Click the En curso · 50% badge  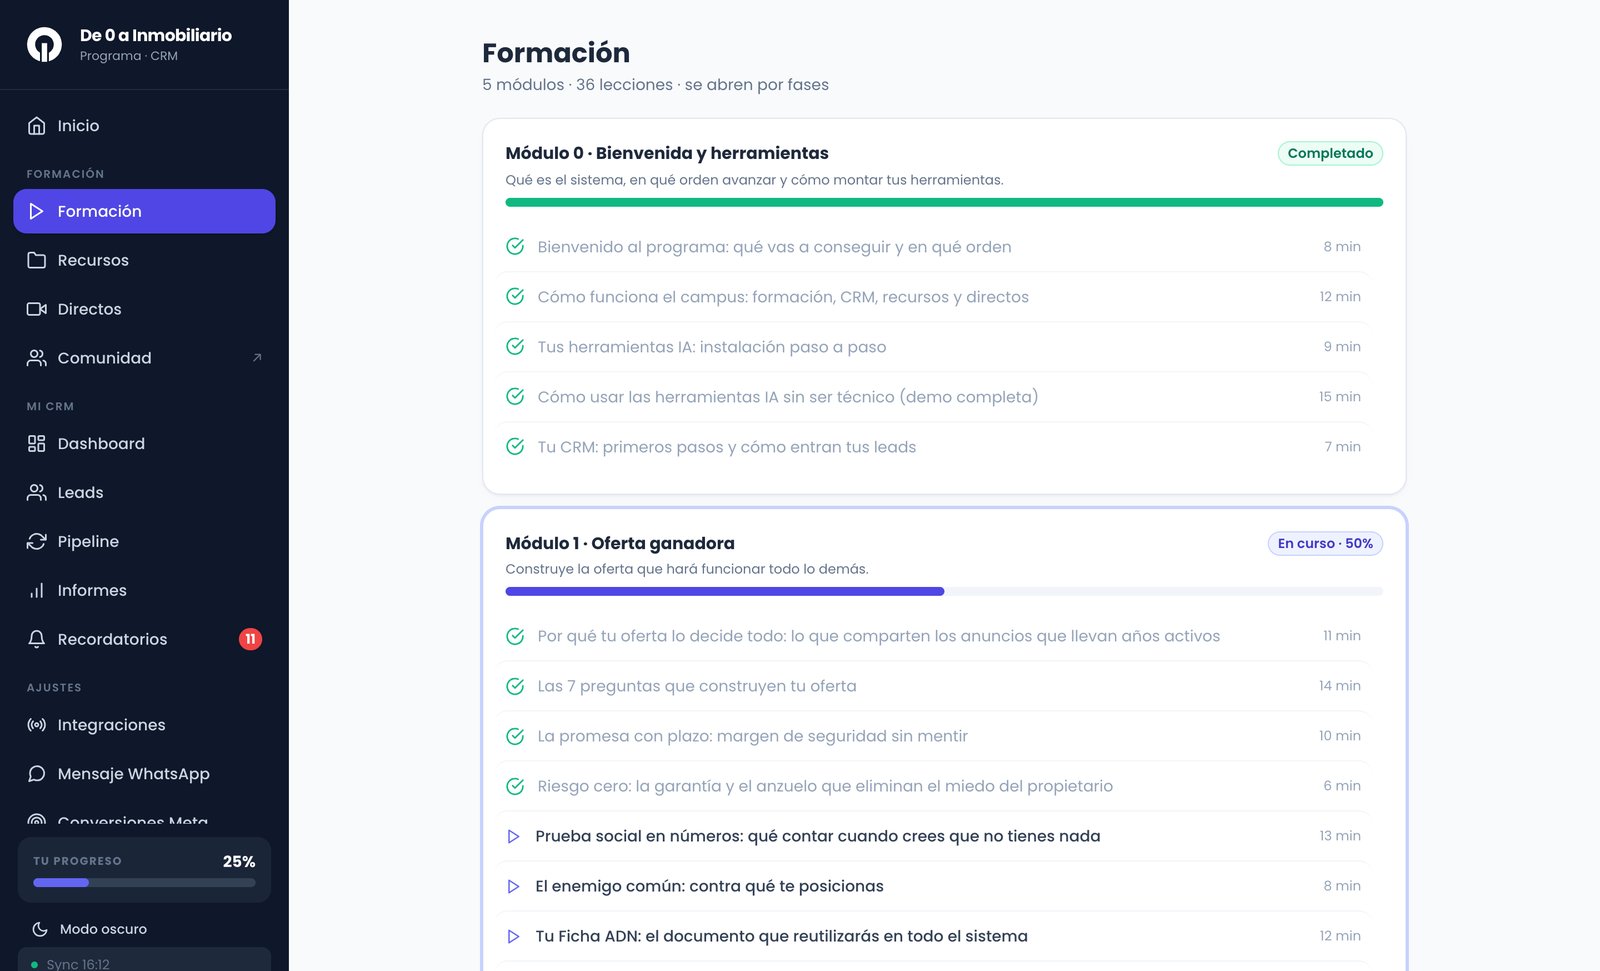click(x=1325, y=543)
